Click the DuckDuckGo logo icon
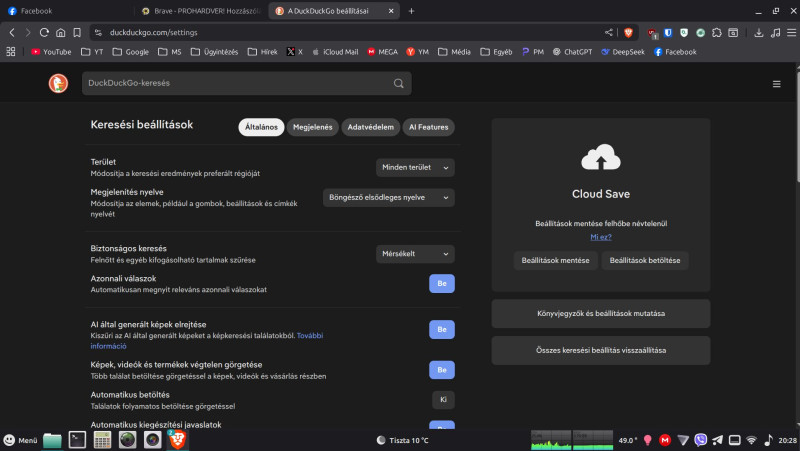Image resolution: width=800 pixels, height=451 pixels. pos(58,83)
